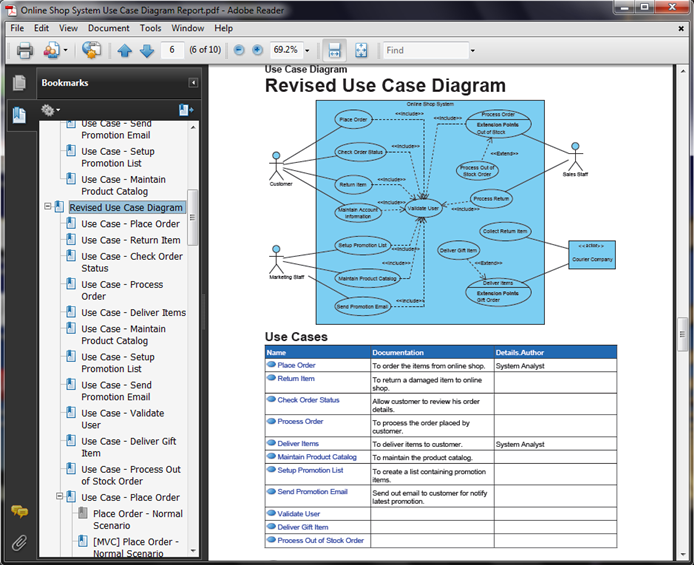
Task: Open the Attachments paperclip icon
Action: (19, 542)
